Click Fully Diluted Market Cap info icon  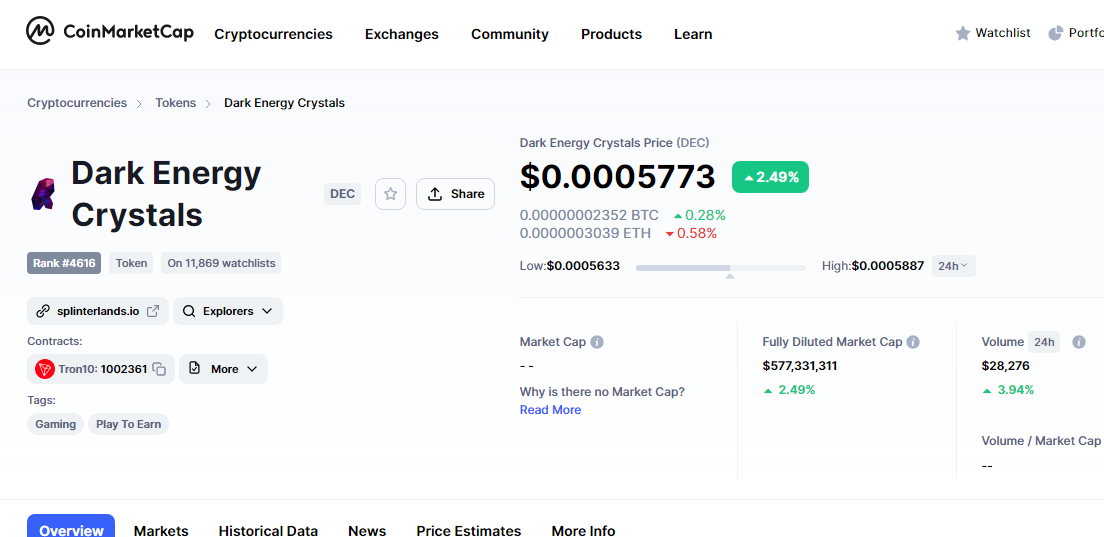(913, 342)
